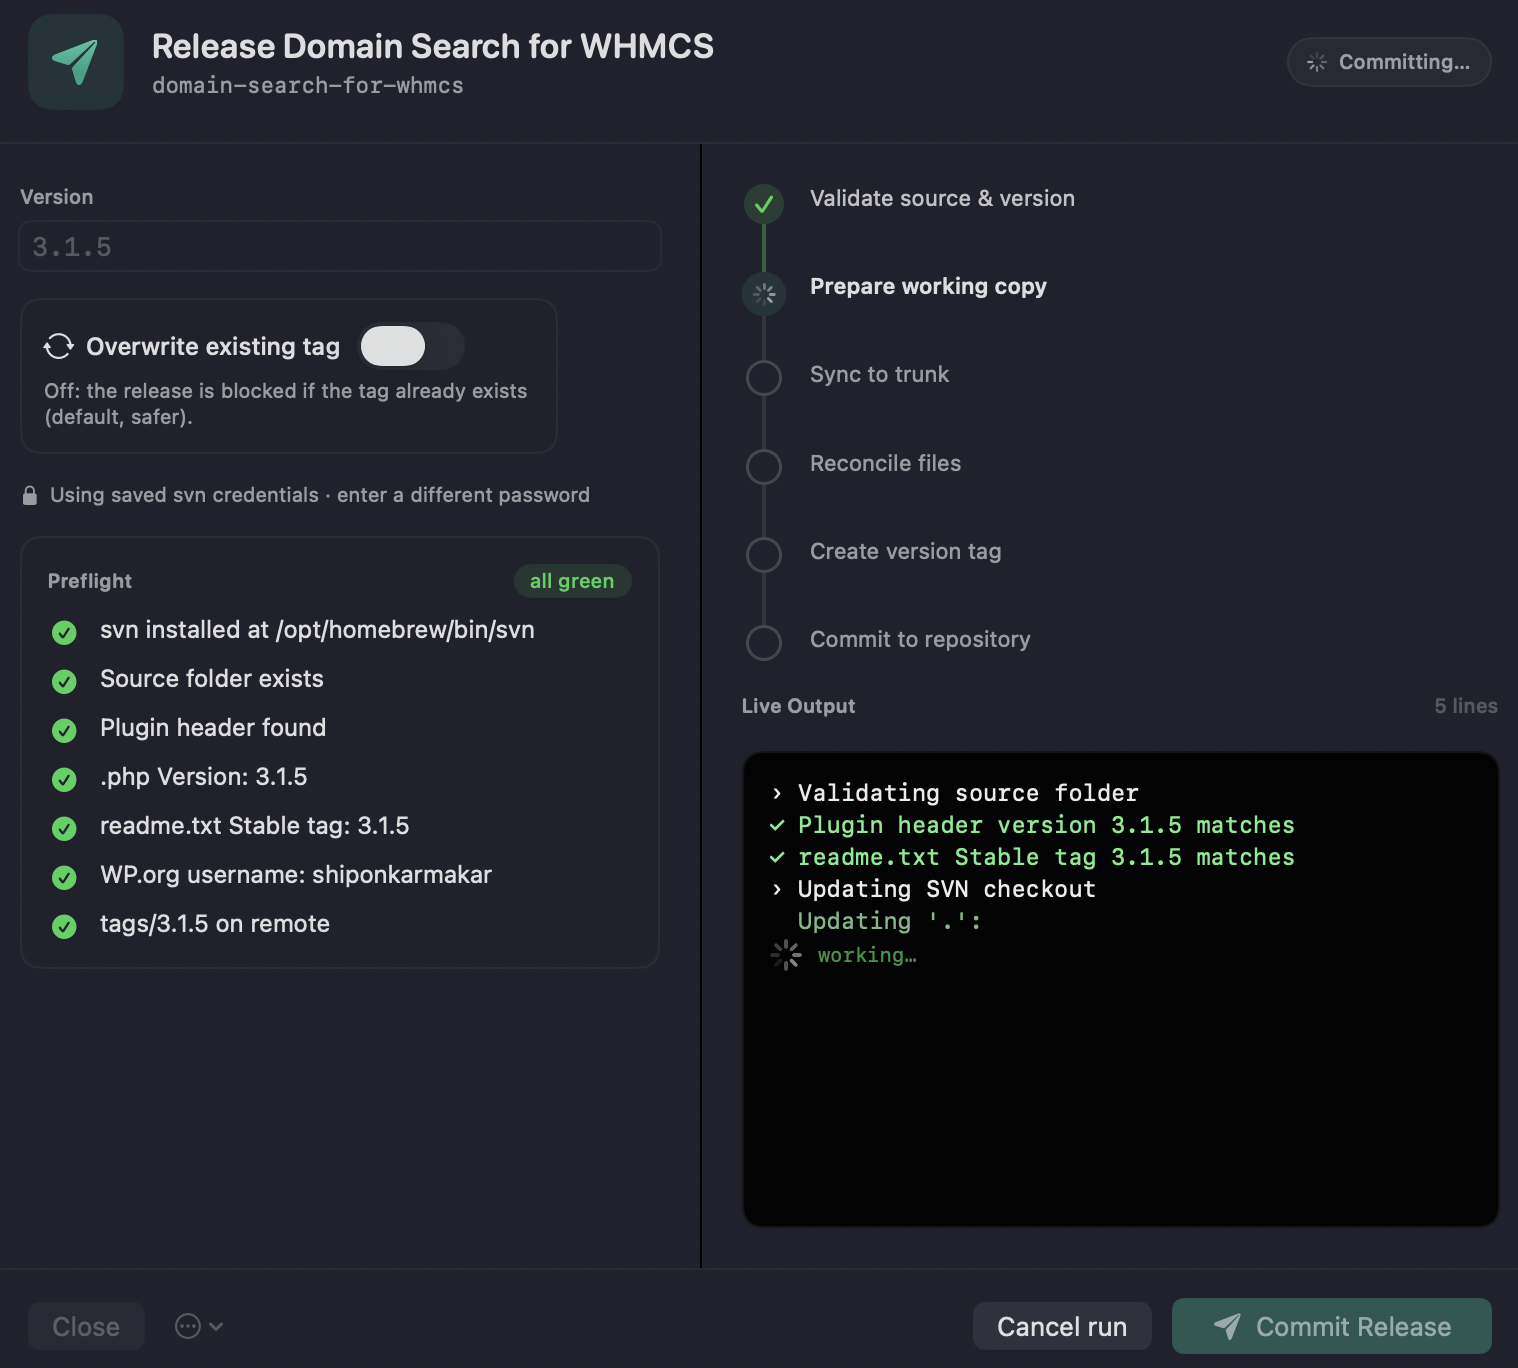Image resolution: width=1518 pixels, height=1368 pixels.
Task: Click the 'Validate source & version' step label
Action: coord(942,198)
